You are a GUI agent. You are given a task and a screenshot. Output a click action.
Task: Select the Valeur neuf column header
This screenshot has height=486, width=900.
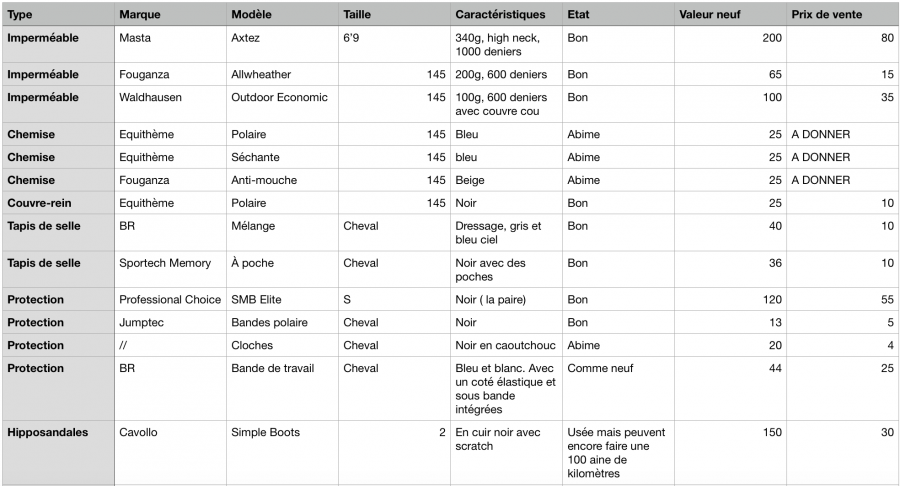[x=731, y=14]
